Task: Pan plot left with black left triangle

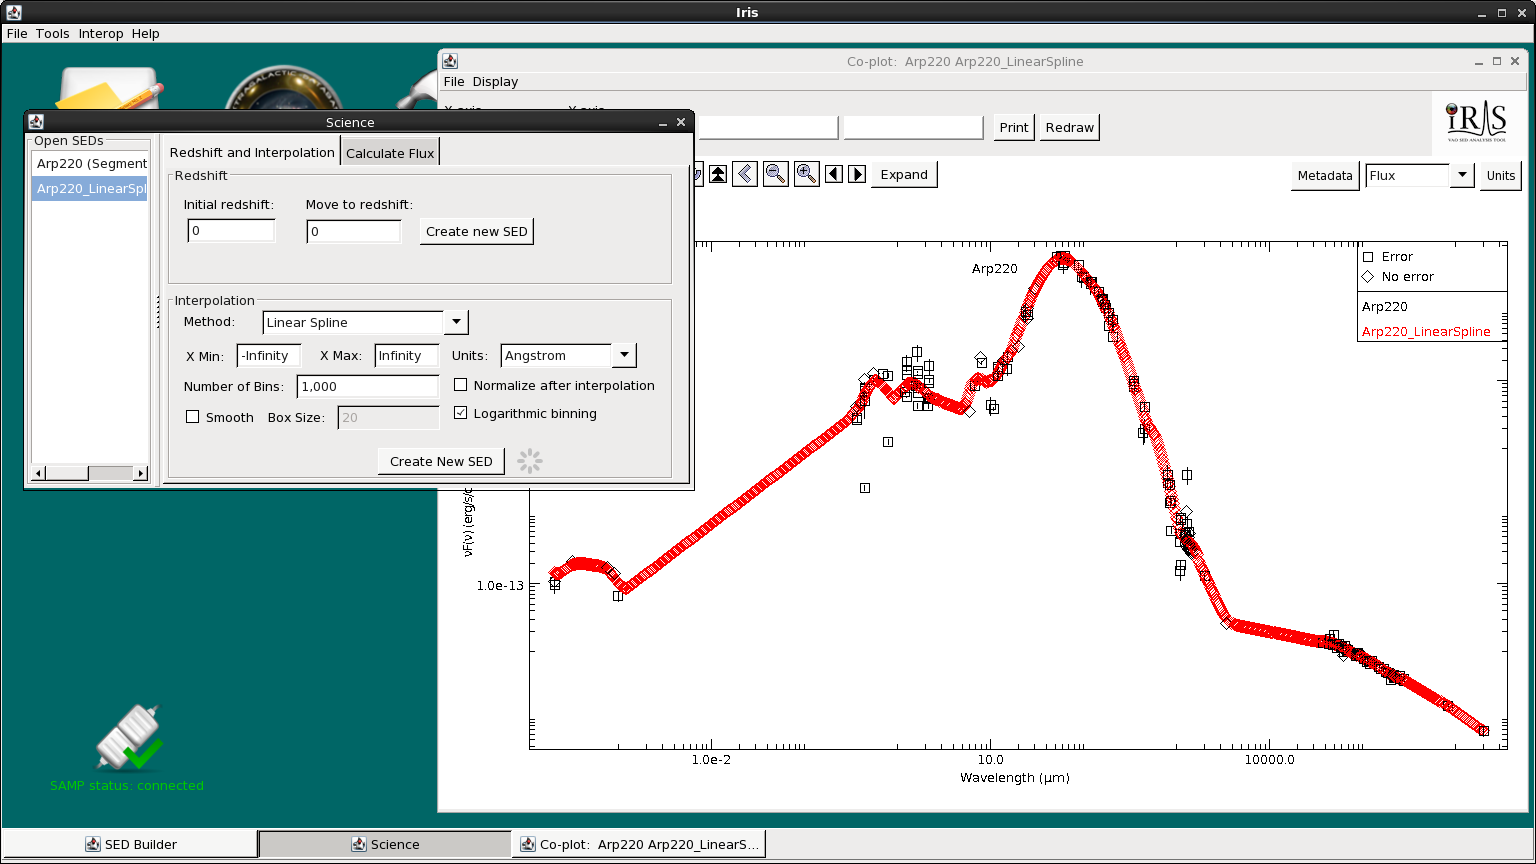Action: click(x=834, y=174)
